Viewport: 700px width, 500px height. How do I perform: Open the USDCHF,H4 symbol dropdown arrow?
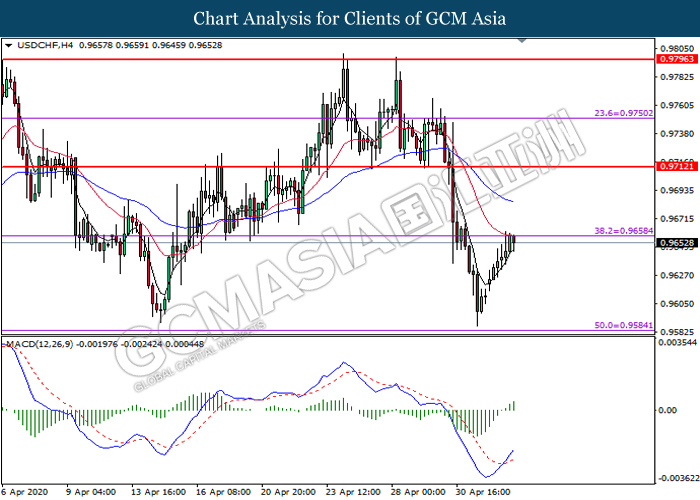tap(8, 46)
